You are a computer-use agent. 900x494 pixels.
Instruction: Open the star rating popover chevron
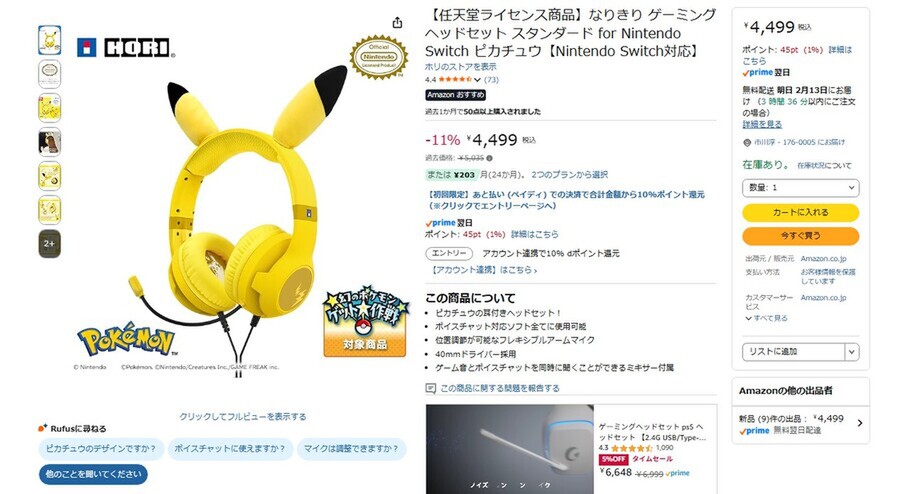pyautogui.click(x=477, y=80)
